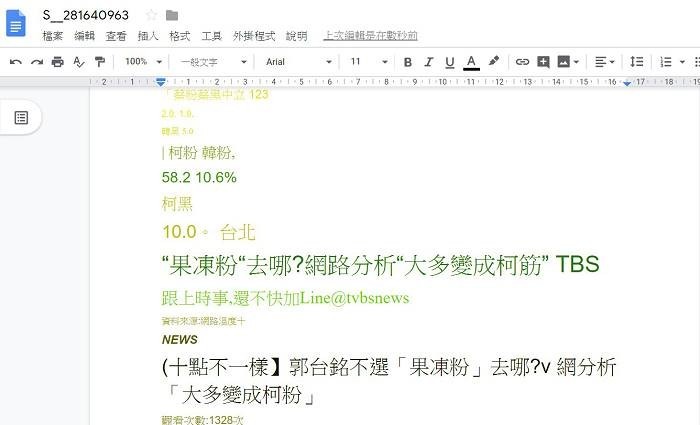Open the 插入 menu
Screen dimensions: 700x425
[x=148, y=36]
